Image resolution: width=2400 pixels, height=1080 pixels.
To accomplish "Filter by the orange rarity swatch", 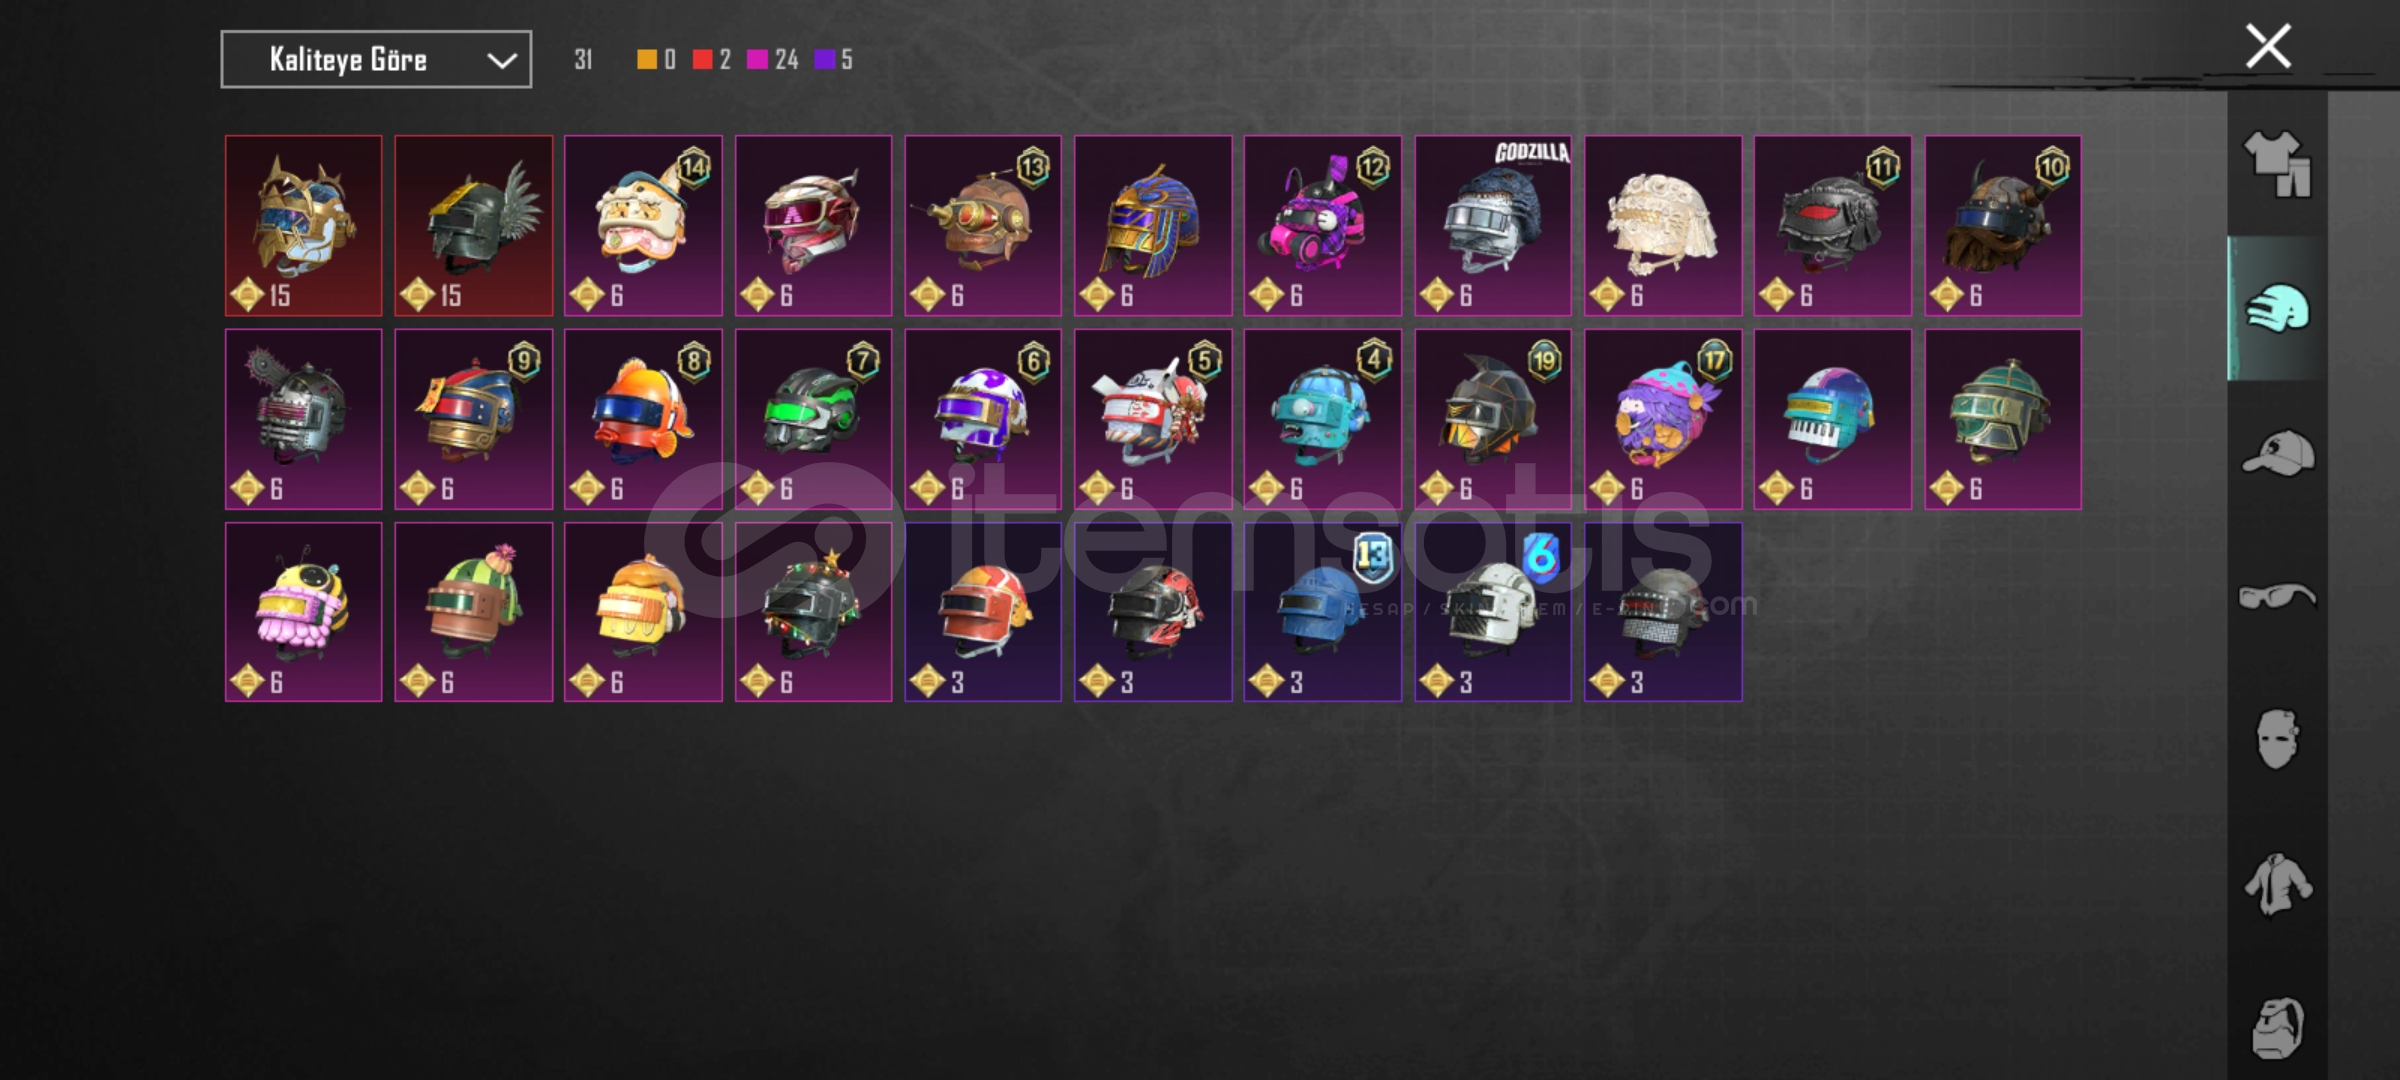I will [x=647, y=60].
